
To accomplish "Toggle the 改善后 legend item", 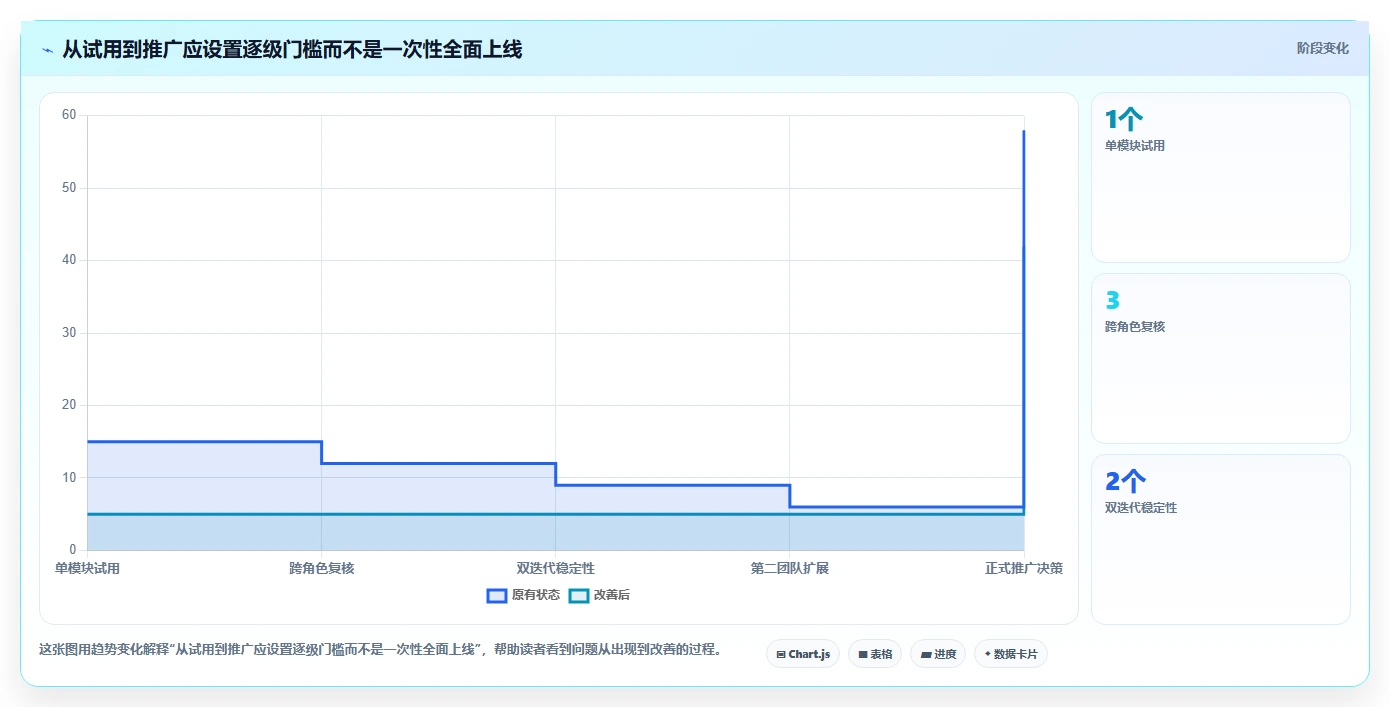I will coord(599,595).
